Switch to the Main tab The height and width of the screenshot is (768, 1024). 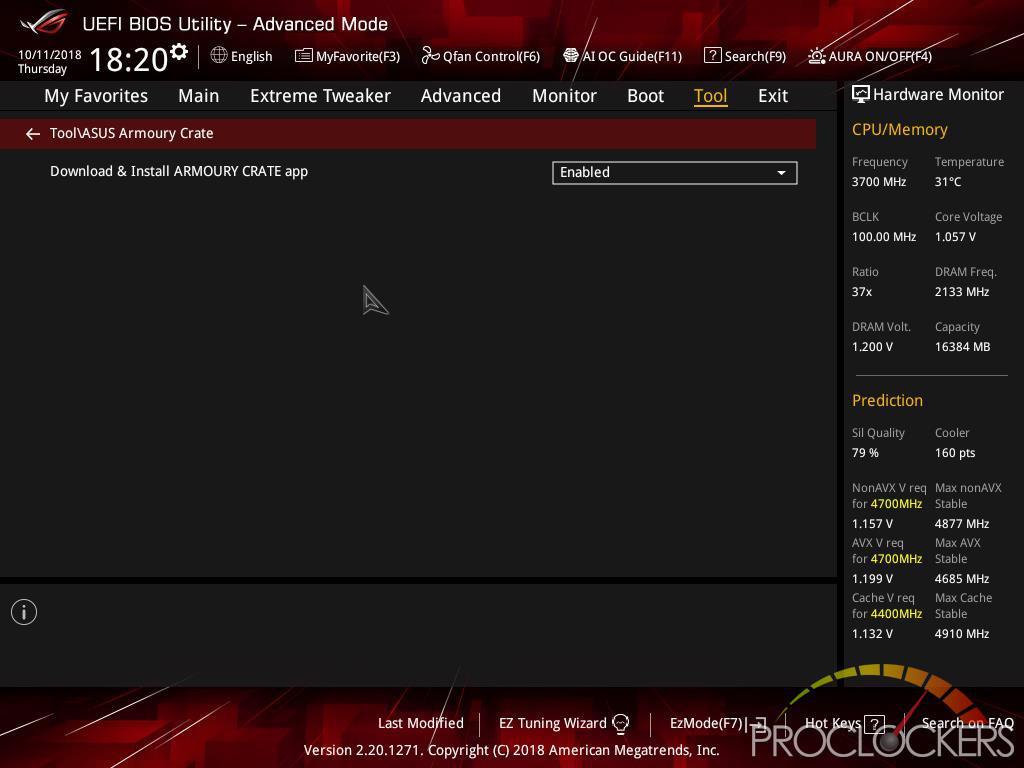(x=199, y=96)
